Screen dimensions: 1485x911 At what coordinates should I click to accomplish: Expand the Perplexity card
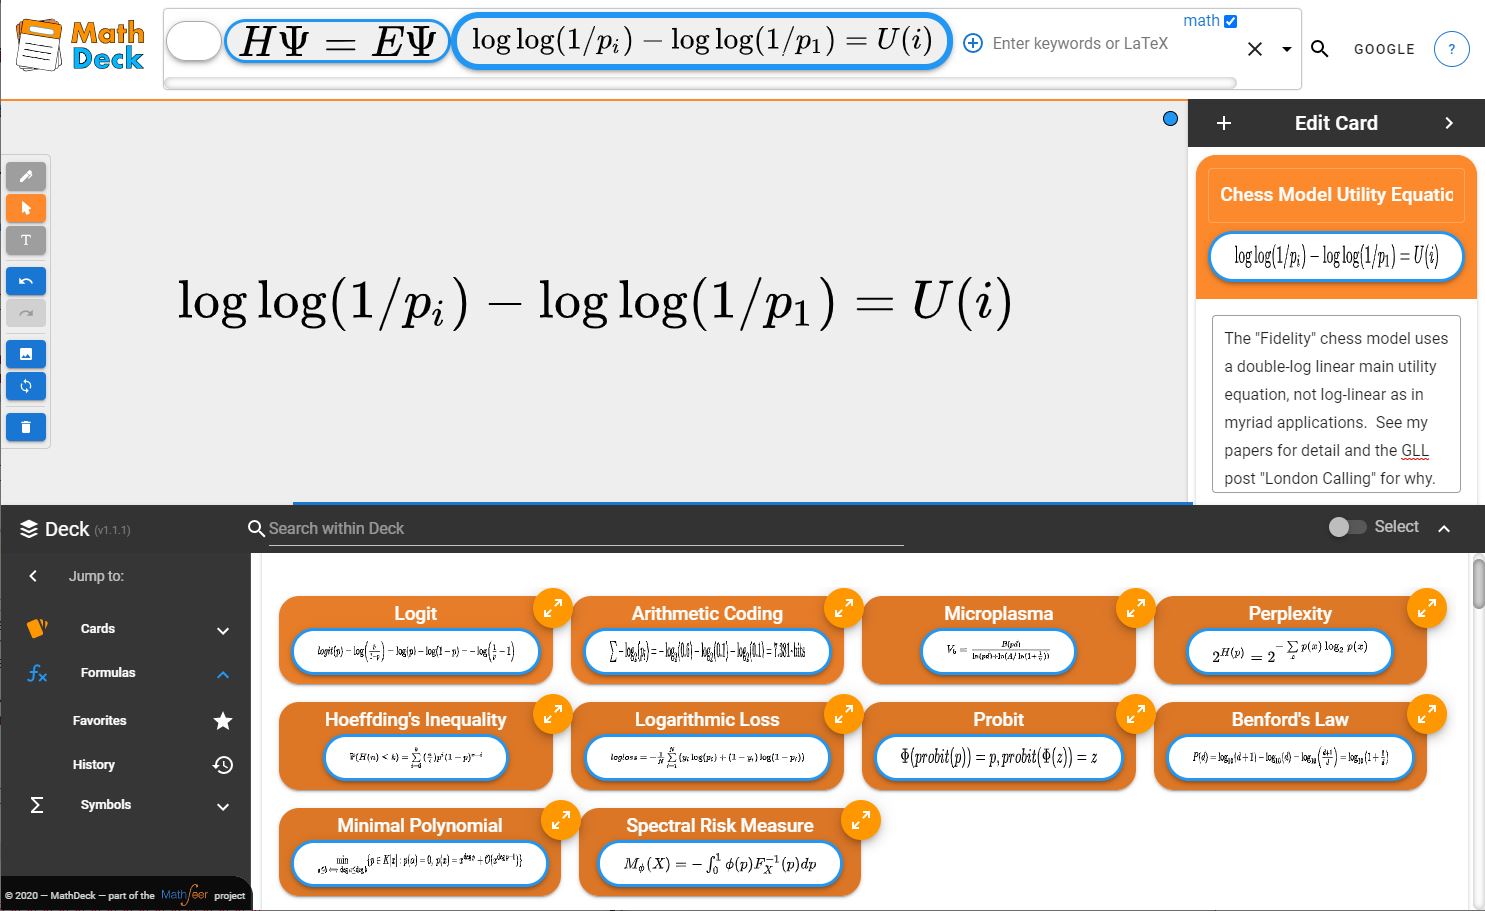tap(1427, 608)
